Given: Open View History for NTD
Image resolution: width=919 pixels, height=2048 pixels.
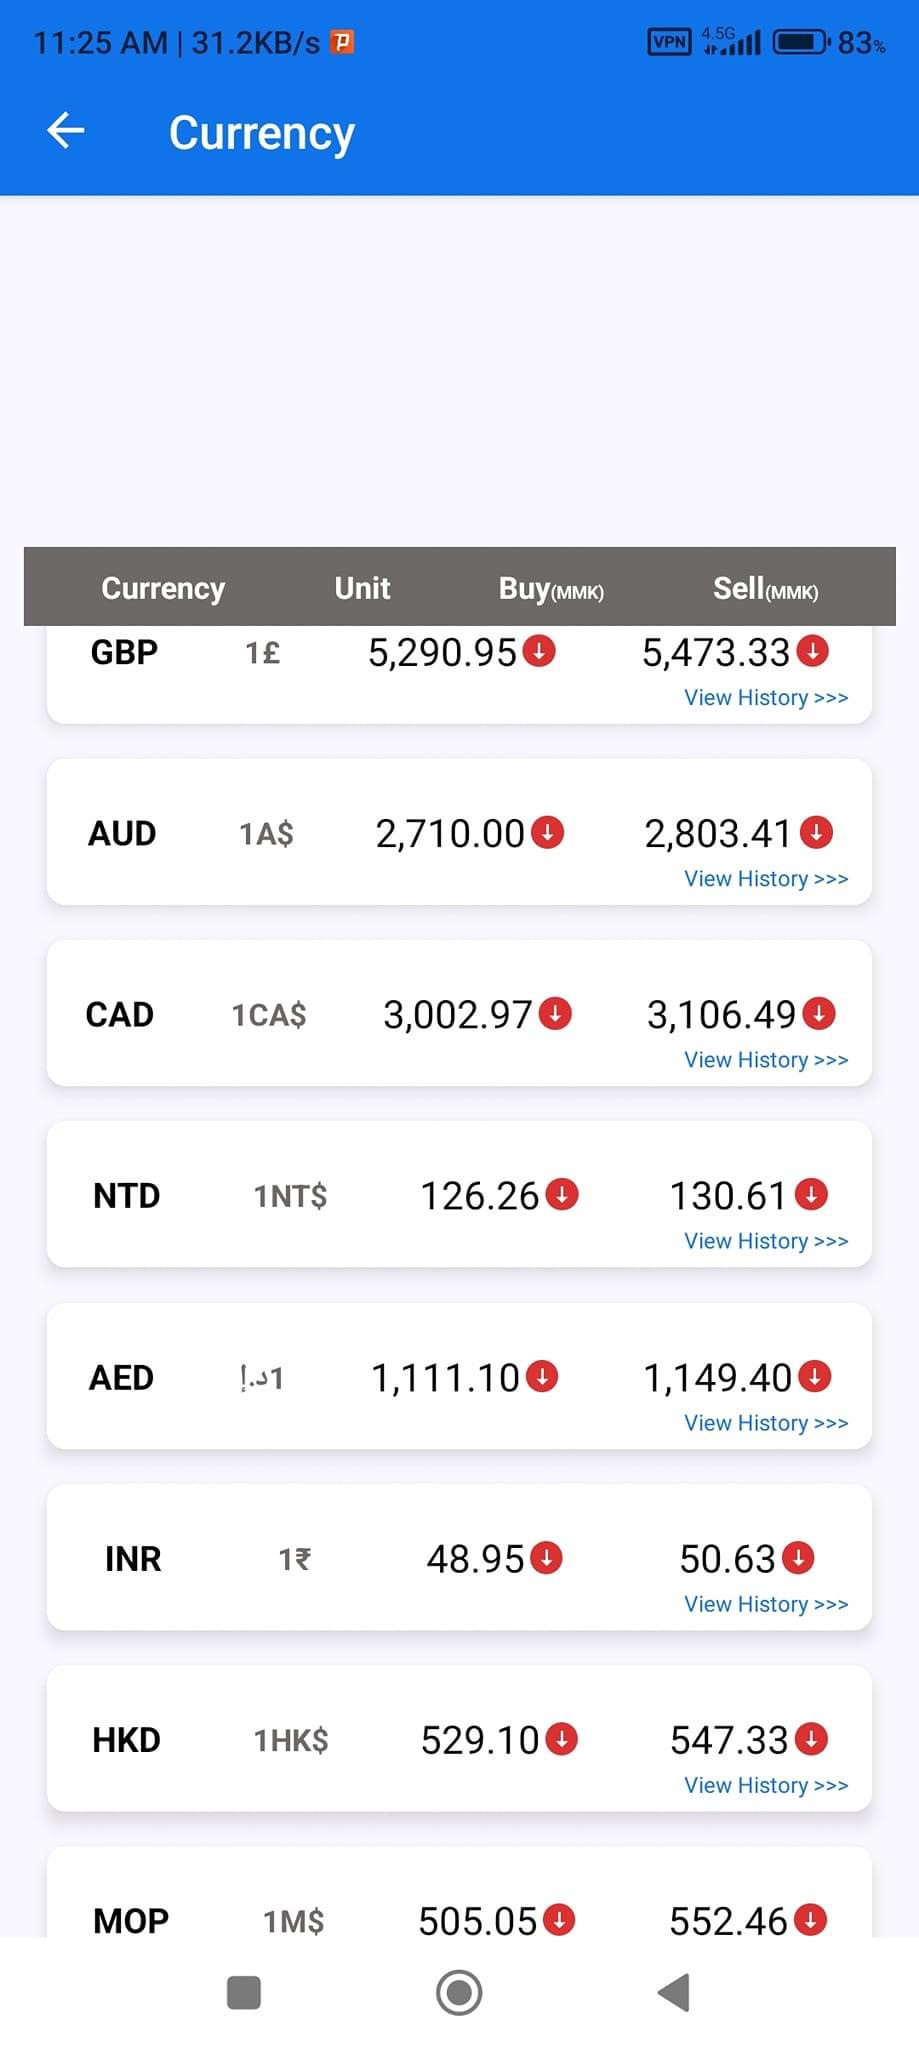Looking at the screenshot, I should [x=766, y=1241].
